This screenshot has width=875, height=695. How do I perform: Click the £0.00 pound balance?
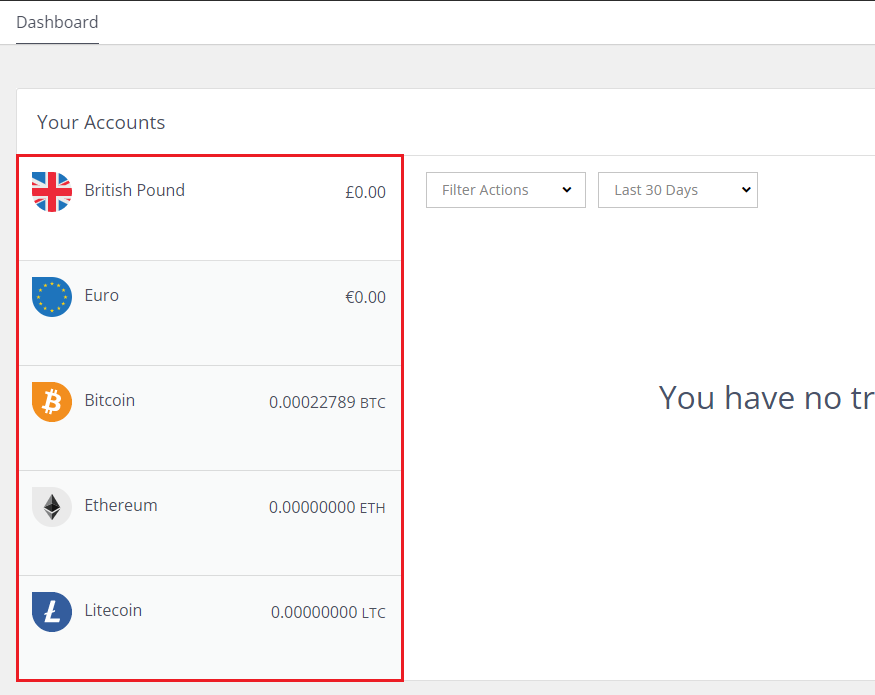366,192
